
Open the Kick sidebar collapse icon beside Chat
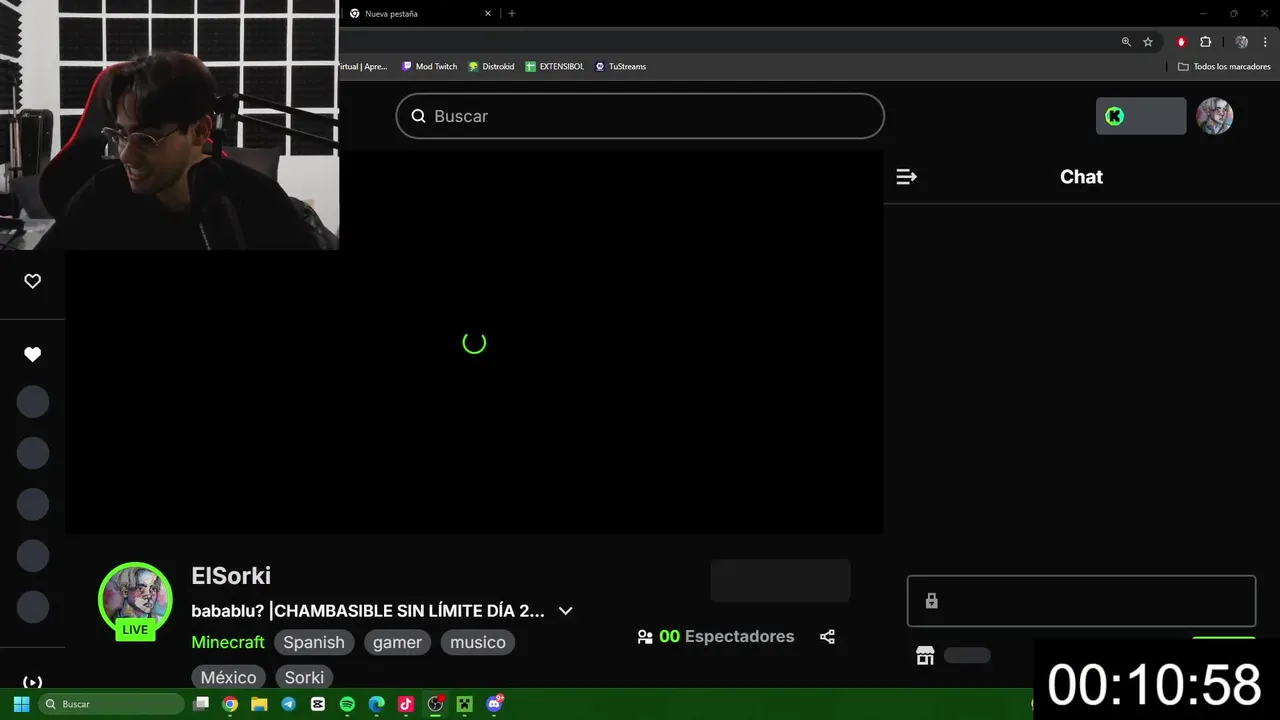pos(906,177)
